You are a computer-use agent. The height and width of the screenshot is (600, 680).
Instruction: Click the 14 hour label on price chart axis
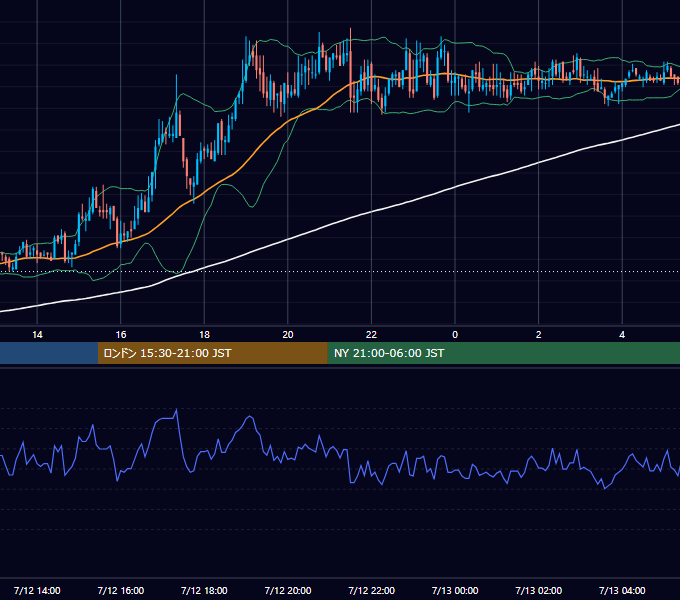click(x=37, y=335)
